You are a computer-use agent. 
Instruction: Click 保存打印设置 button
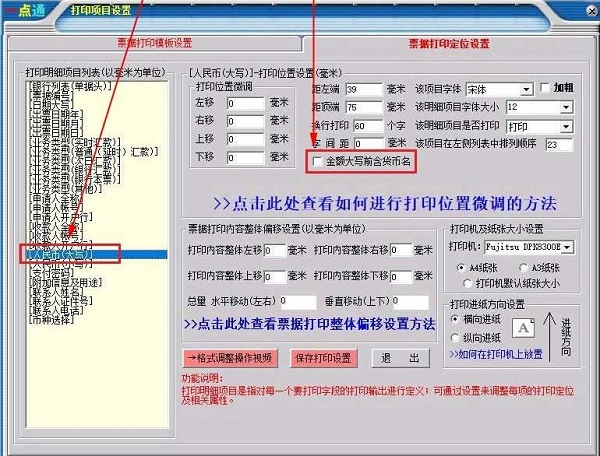tap(325, 358)
